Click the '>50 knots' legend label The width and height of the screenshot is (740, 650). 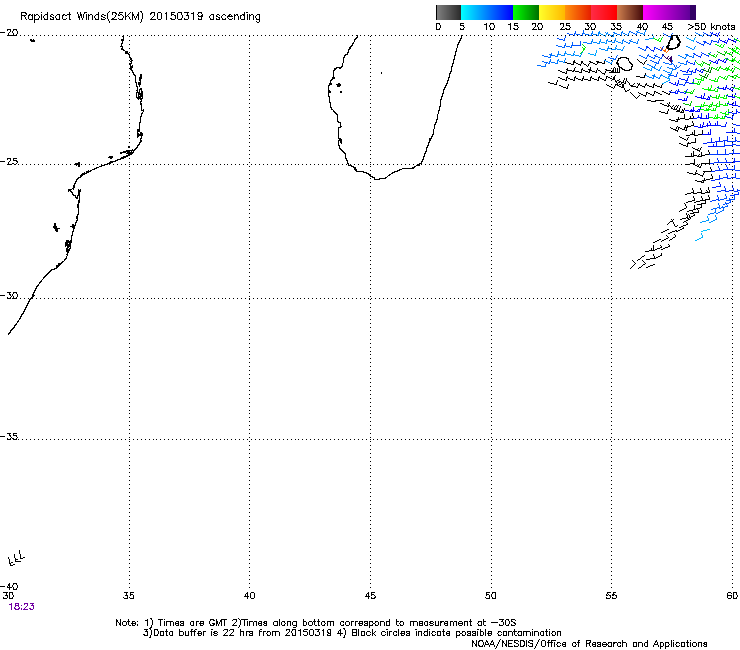point(711,27)
